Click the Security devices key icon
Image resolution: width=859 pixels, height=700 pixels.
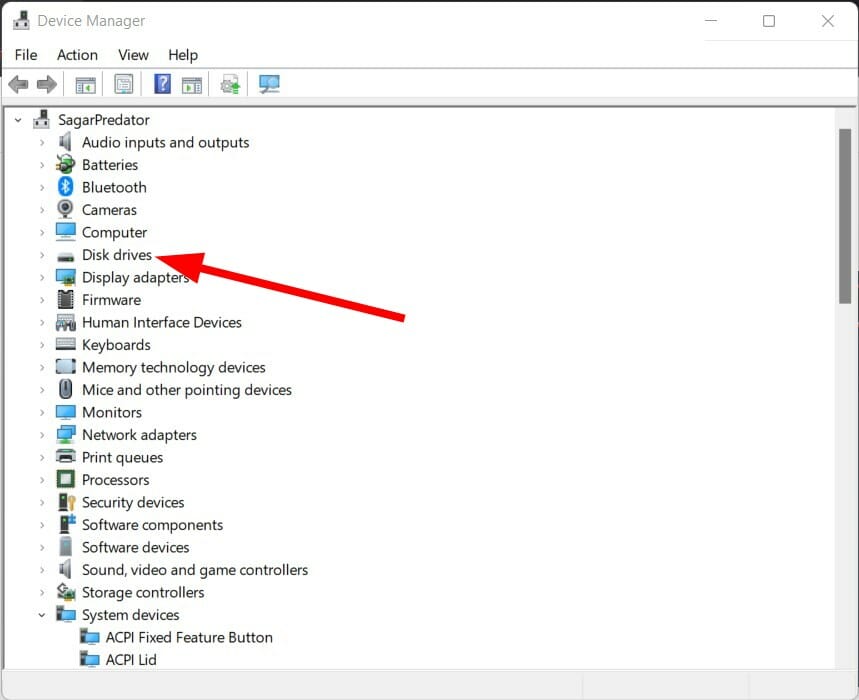coord(66,502)
